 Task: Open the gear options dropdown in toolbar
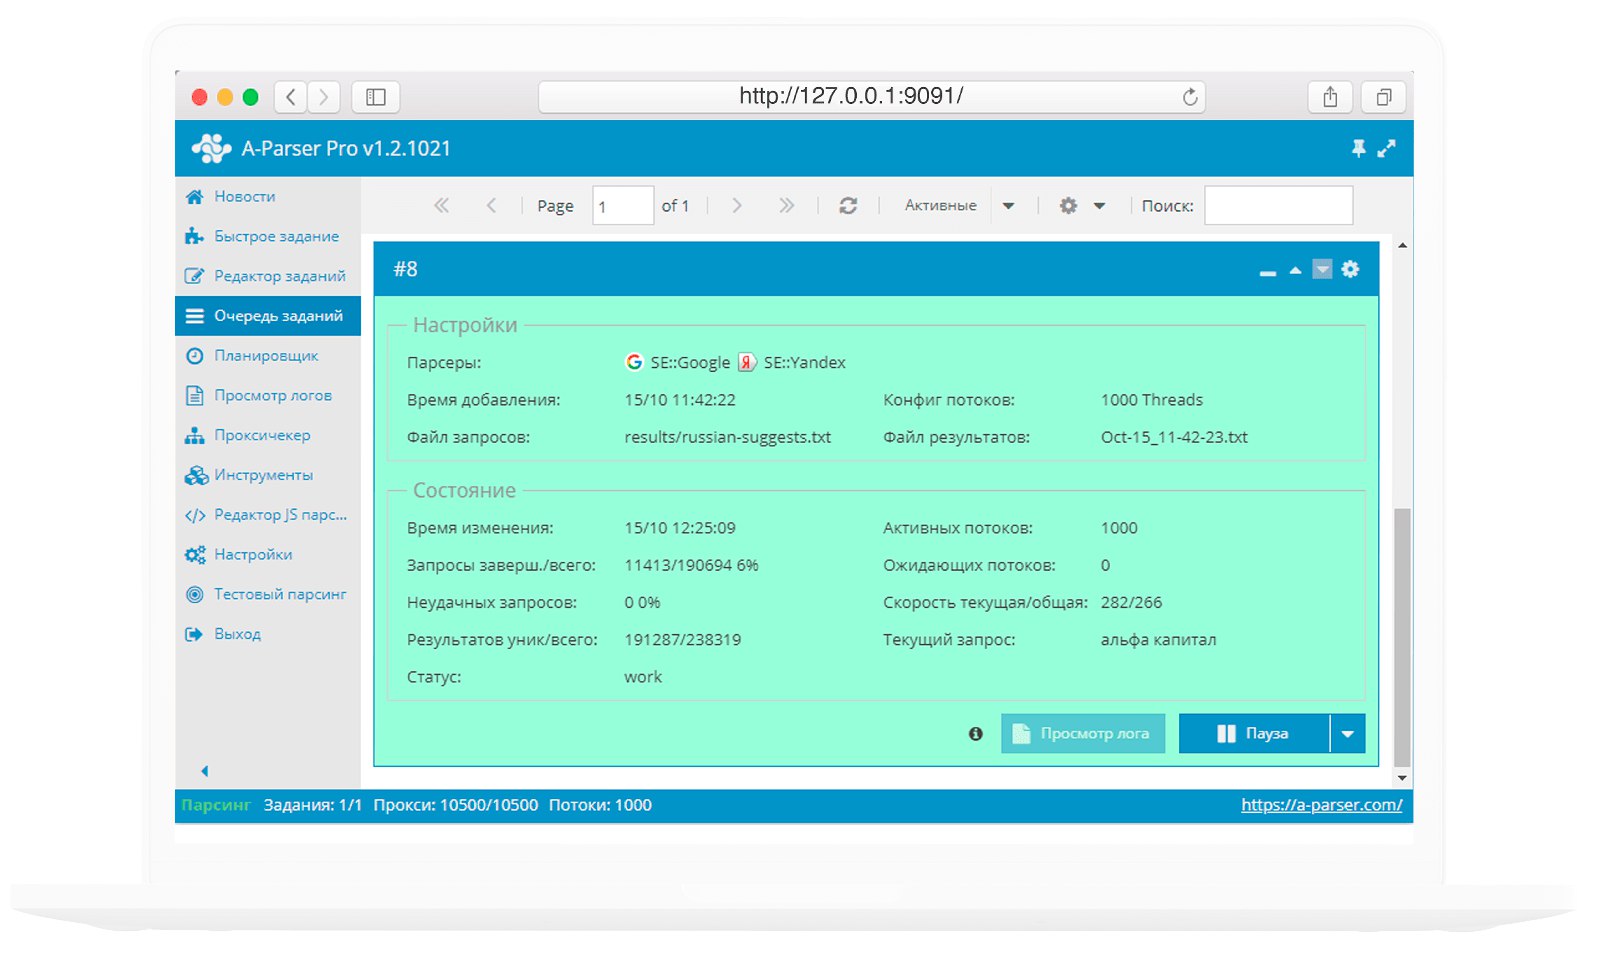point(1083,206)
